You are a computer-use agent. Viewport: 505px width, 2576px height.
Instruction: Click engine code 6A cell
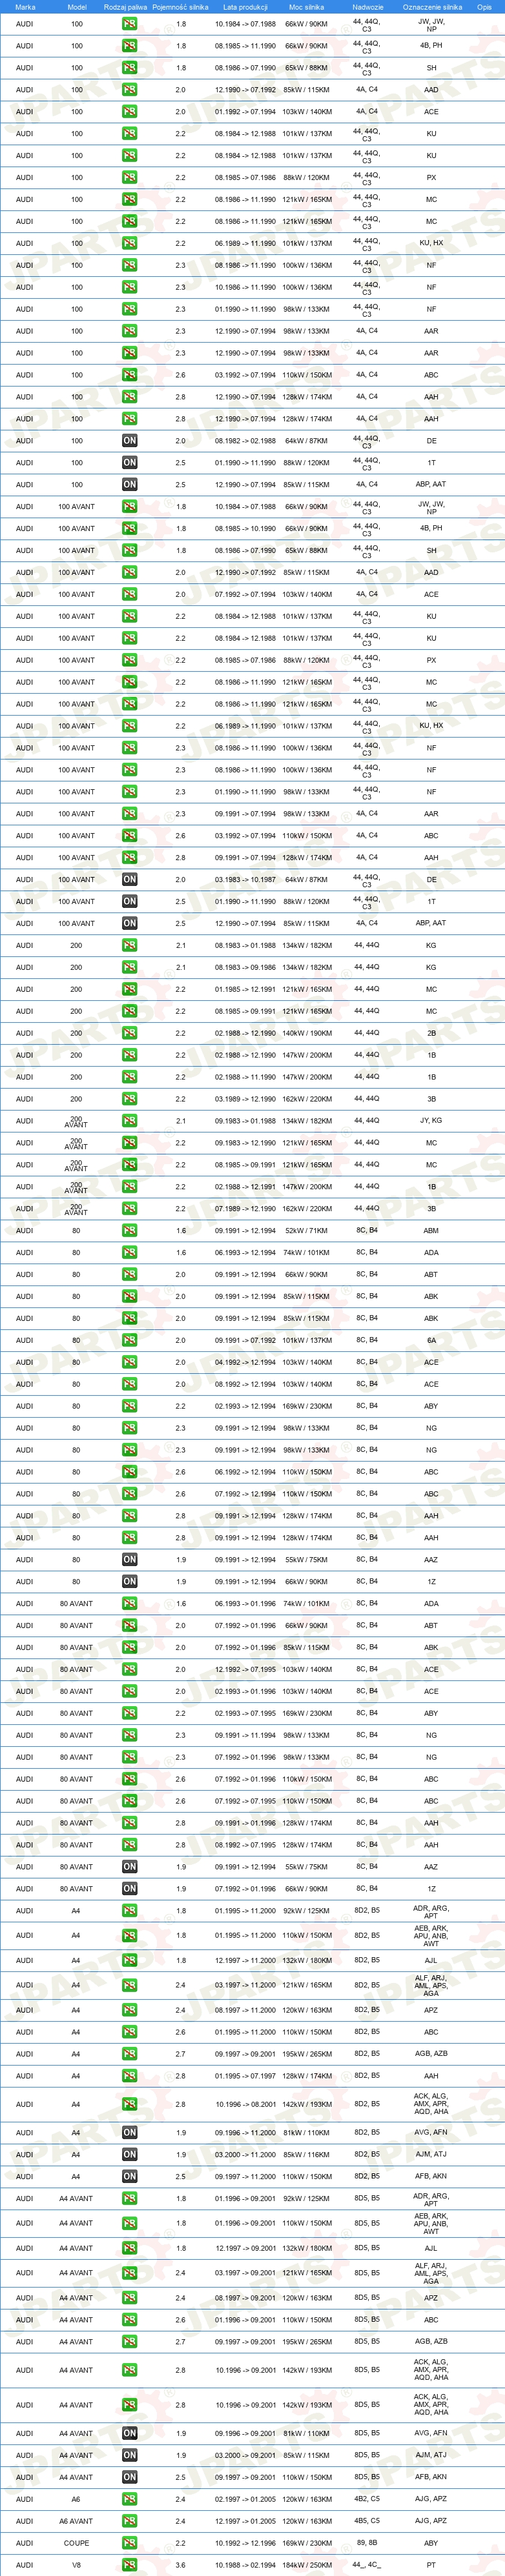click(431, 1340)
